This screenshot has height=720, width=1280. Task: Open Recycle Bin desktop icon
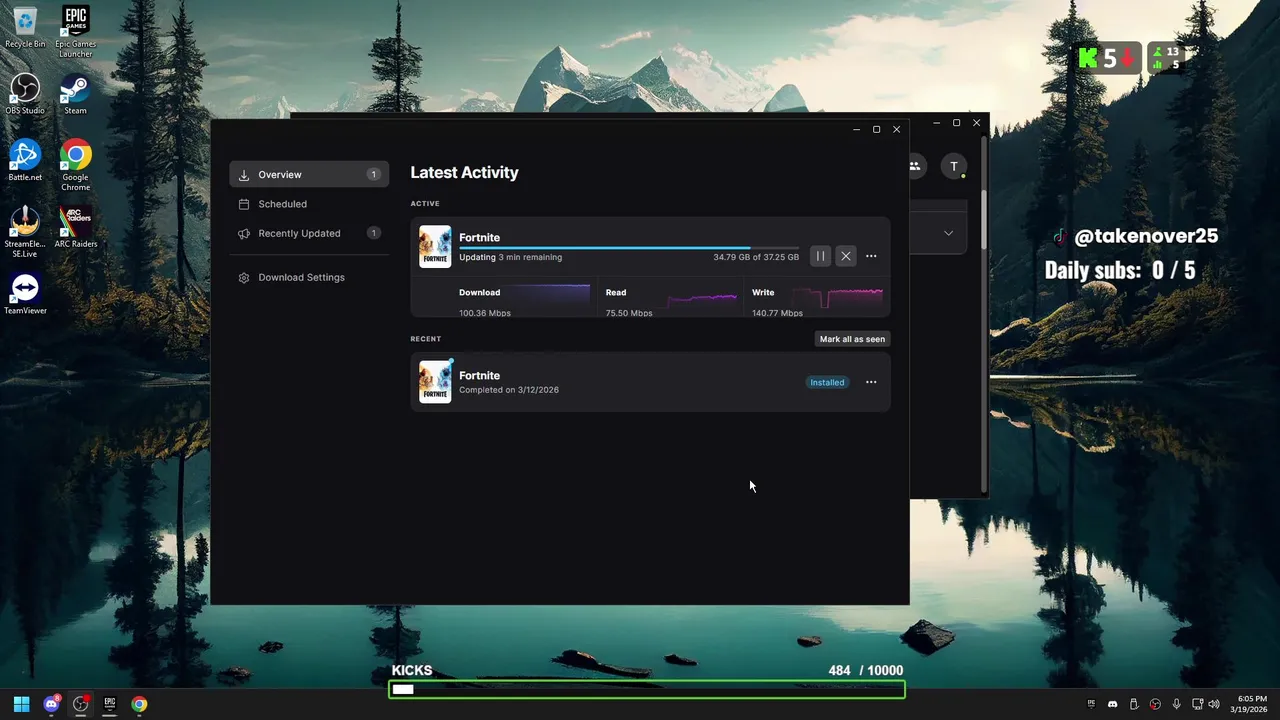[x=25, y=28]
